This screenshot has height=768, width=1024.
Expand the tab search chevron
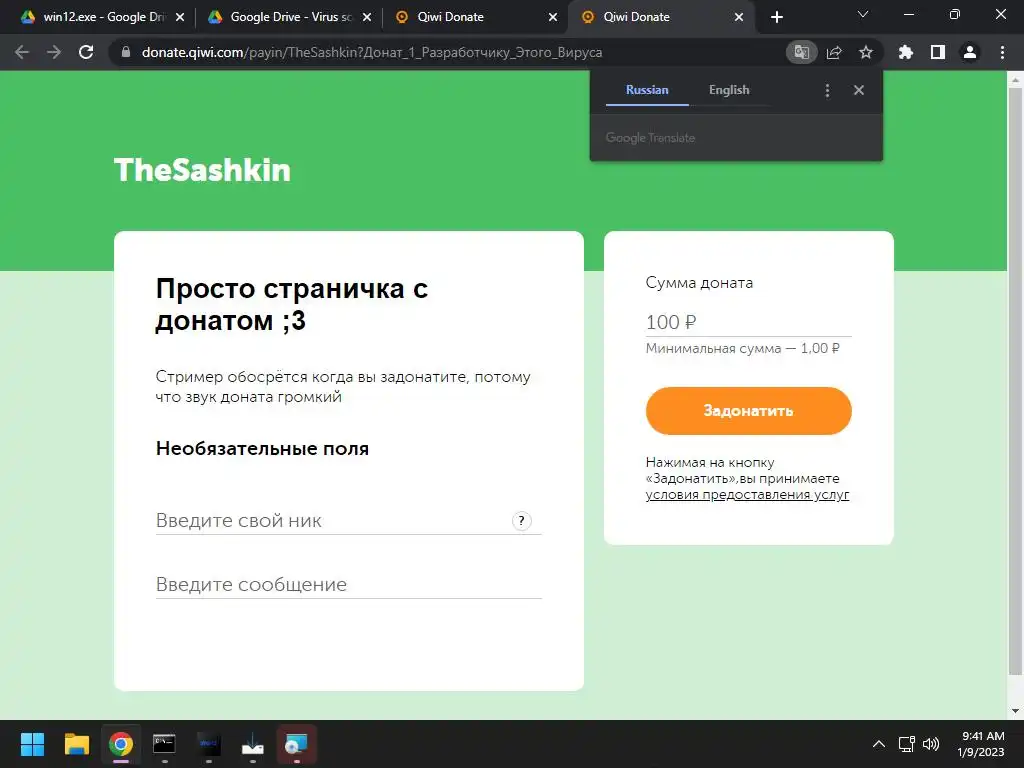pyautogui.click(x=863, y=14)
